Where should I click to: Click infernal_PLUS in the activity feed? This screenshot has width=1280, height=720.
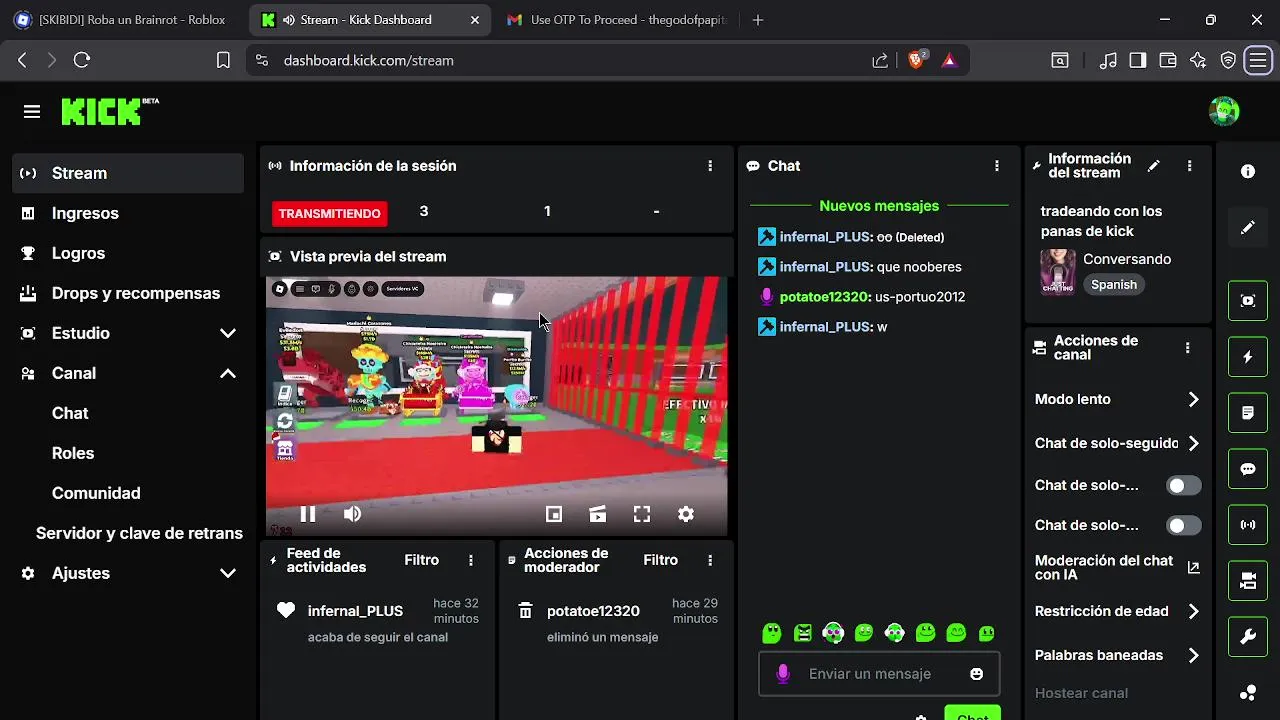355,611
